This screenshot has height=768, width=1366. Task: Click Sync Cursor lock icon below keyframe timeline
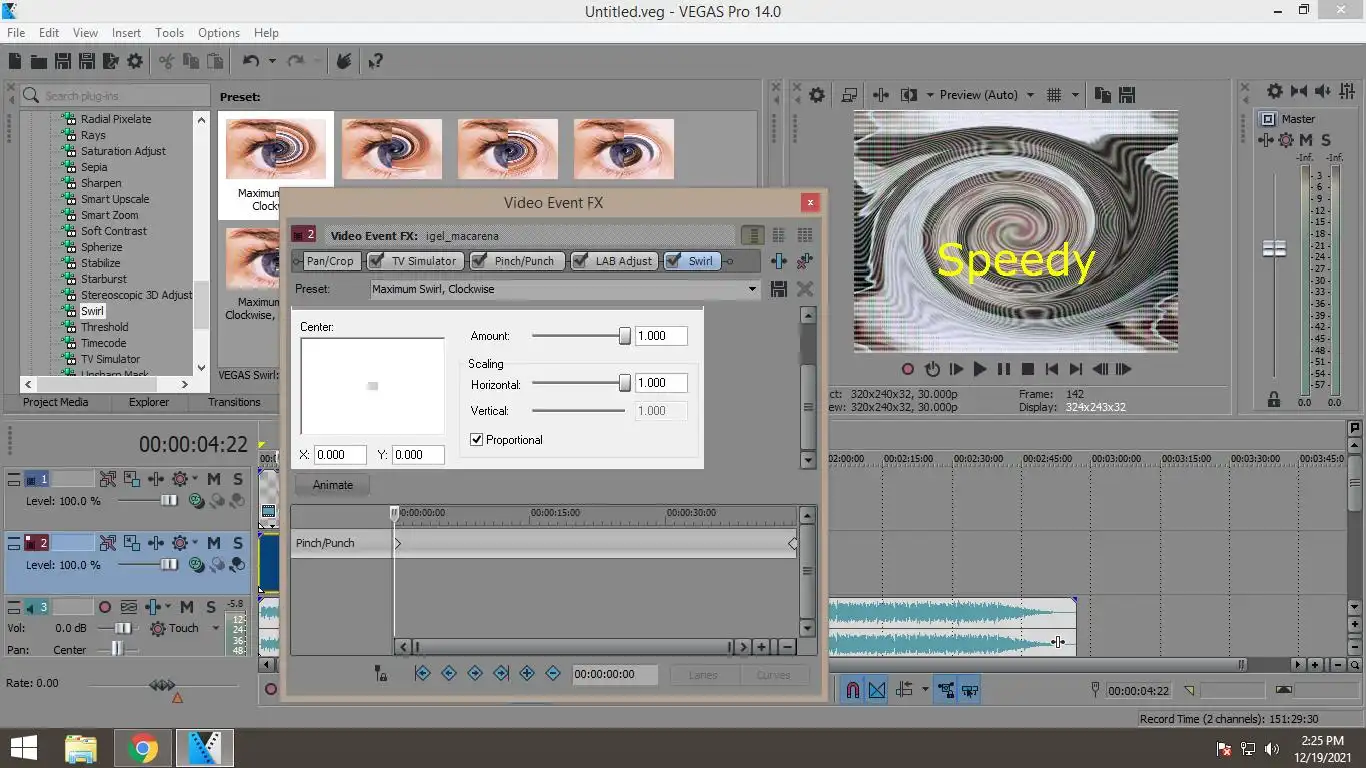[381, 674]
